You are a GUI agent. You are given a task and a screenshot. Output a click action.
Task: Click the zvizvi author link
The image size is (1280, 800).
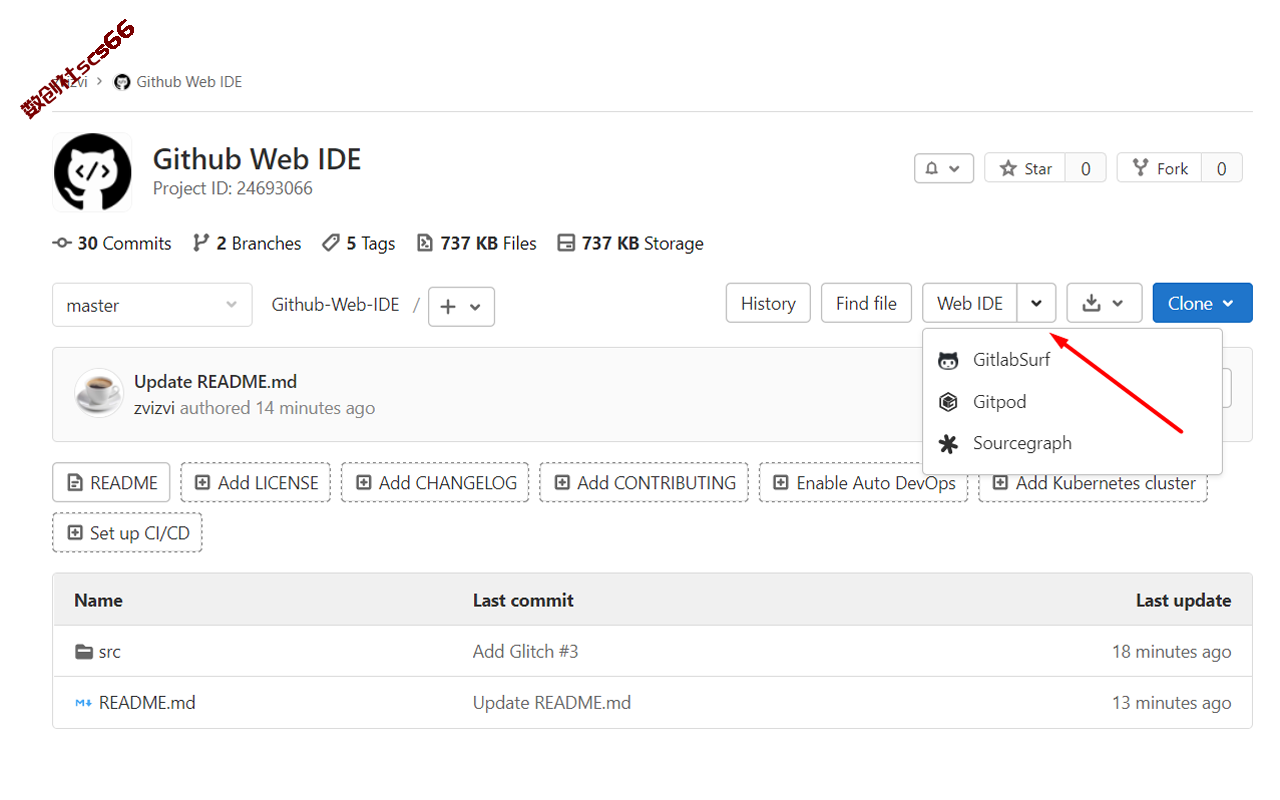155,408
